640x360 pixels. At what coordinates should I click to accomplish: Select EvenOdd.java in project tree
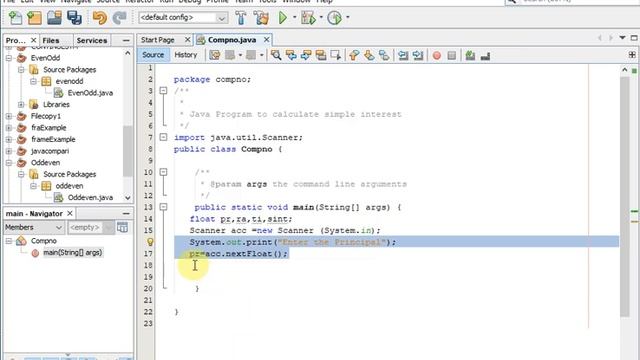click(x=90, y=93)
